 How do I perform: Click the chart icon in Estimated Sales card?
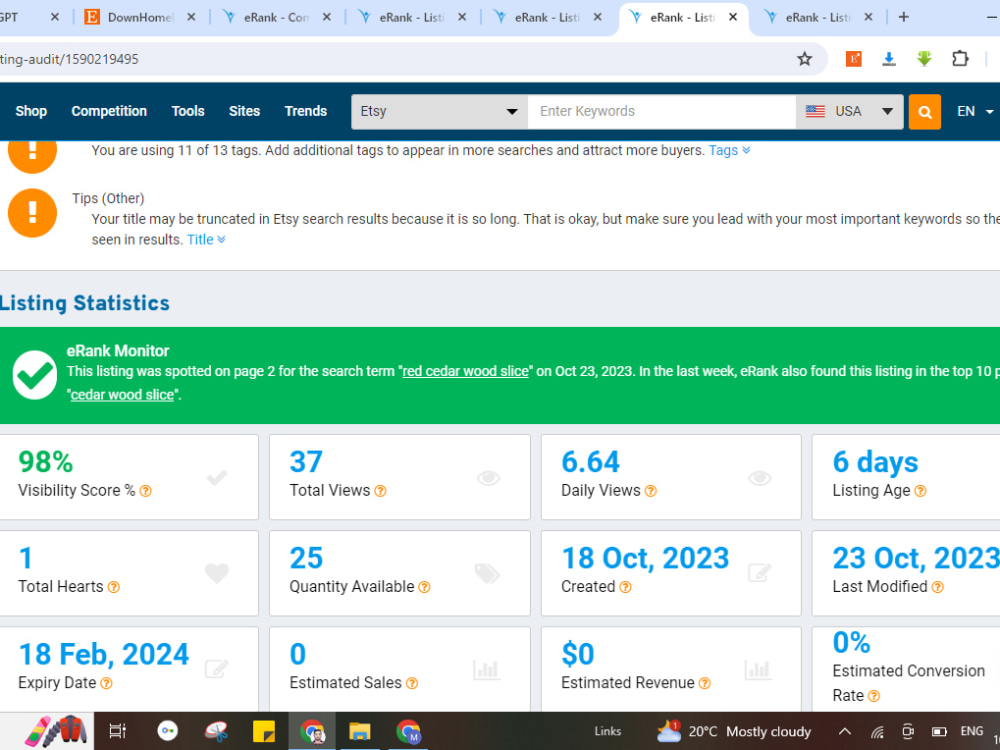pos(486,670)
